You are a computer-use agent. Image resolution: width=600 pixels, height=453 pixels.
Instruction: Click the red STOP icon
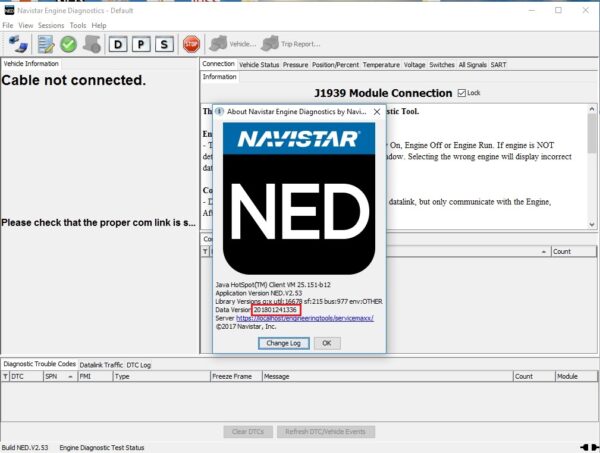coord(191,44)
